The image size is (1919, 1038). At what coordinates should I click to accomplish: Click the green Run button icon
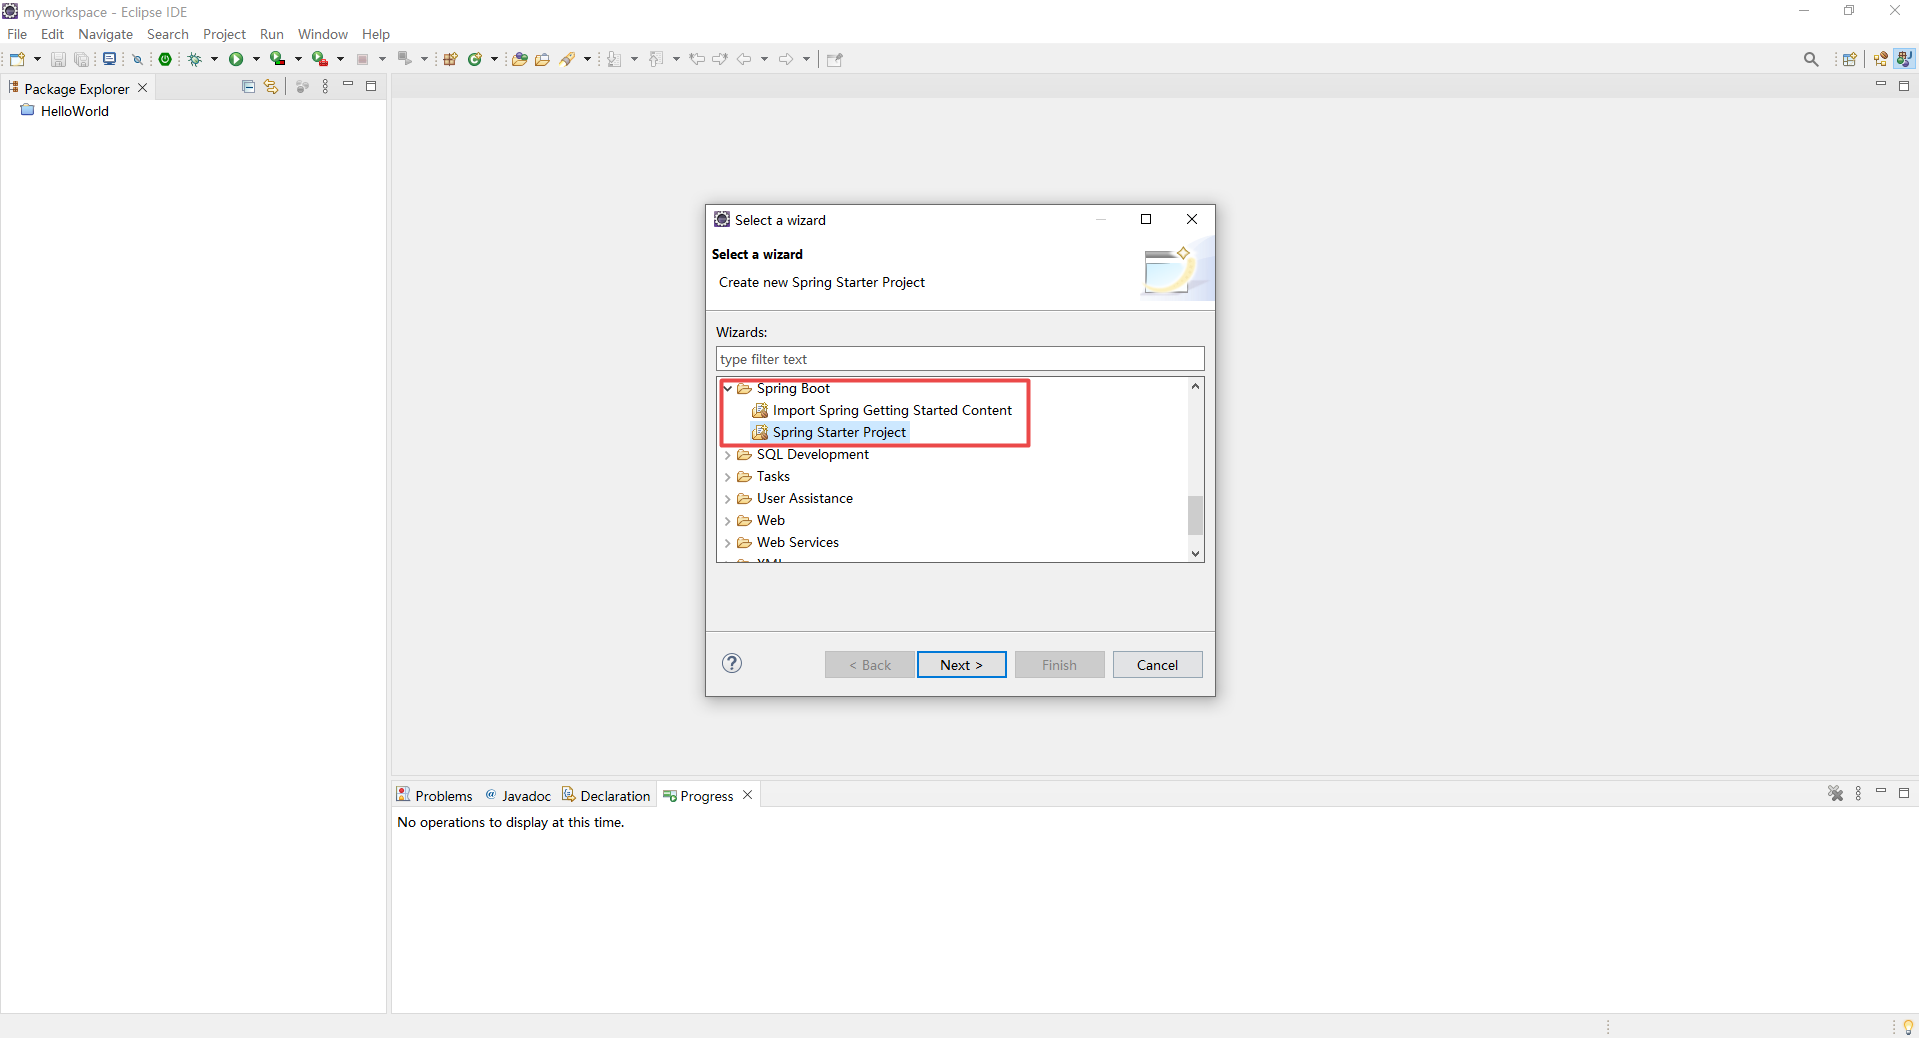point(236,59)
